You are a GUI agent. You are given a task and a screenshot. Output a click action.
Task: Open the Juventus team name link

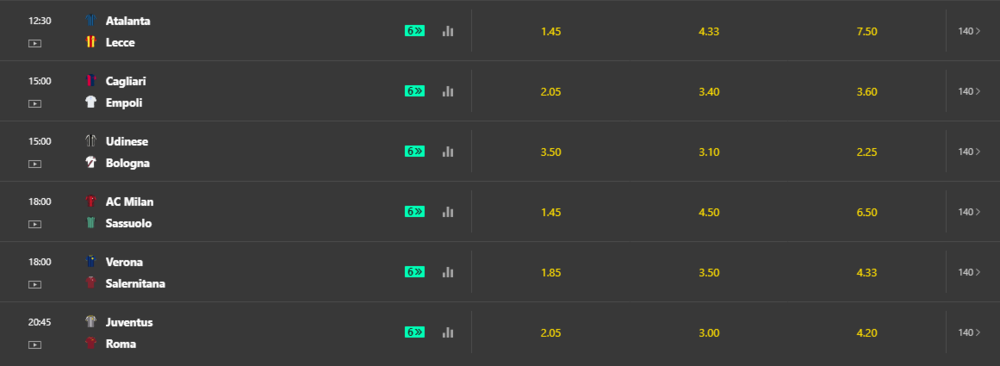[129, 322]
